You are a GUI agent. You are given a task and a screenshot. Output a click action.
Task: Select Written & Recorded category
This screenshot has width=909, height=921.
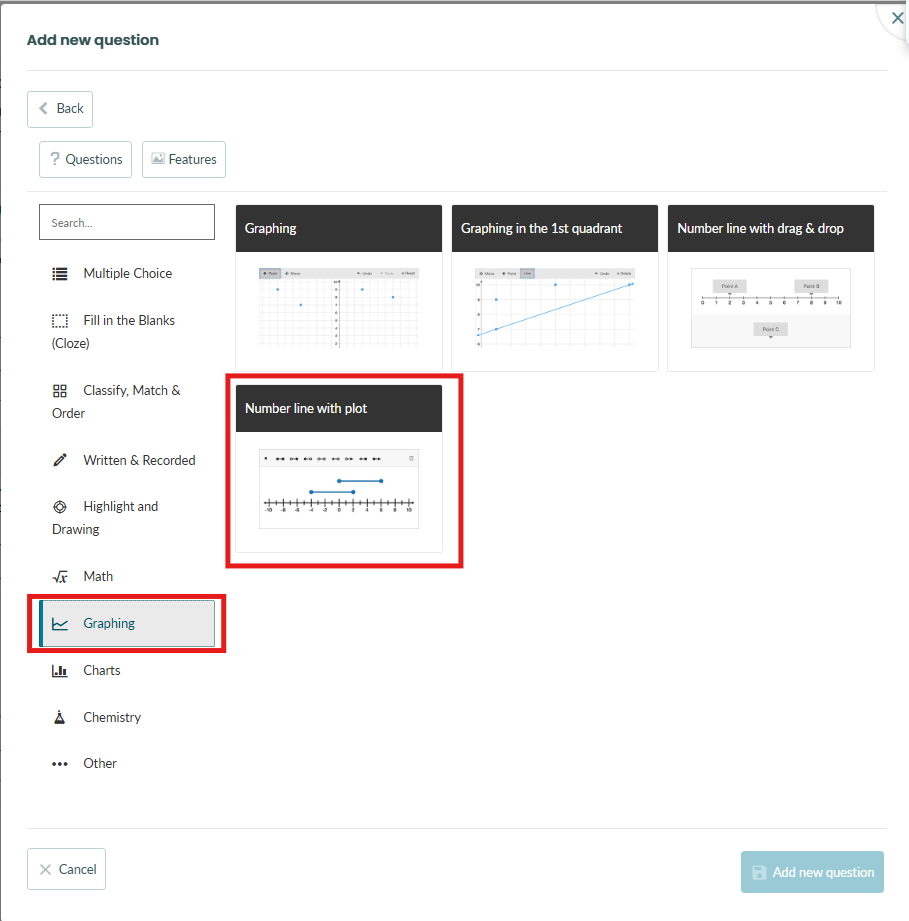click(x=127, y=460)
